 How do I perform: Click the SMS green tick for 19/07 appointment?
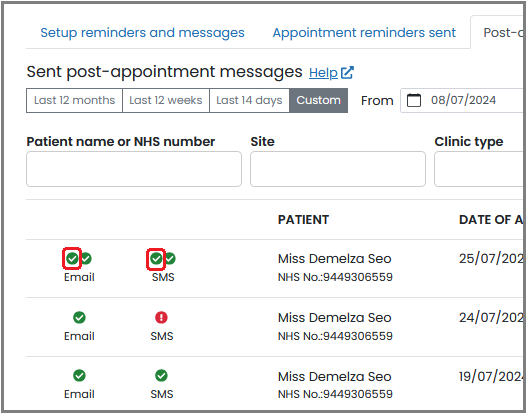click(161, 375)
